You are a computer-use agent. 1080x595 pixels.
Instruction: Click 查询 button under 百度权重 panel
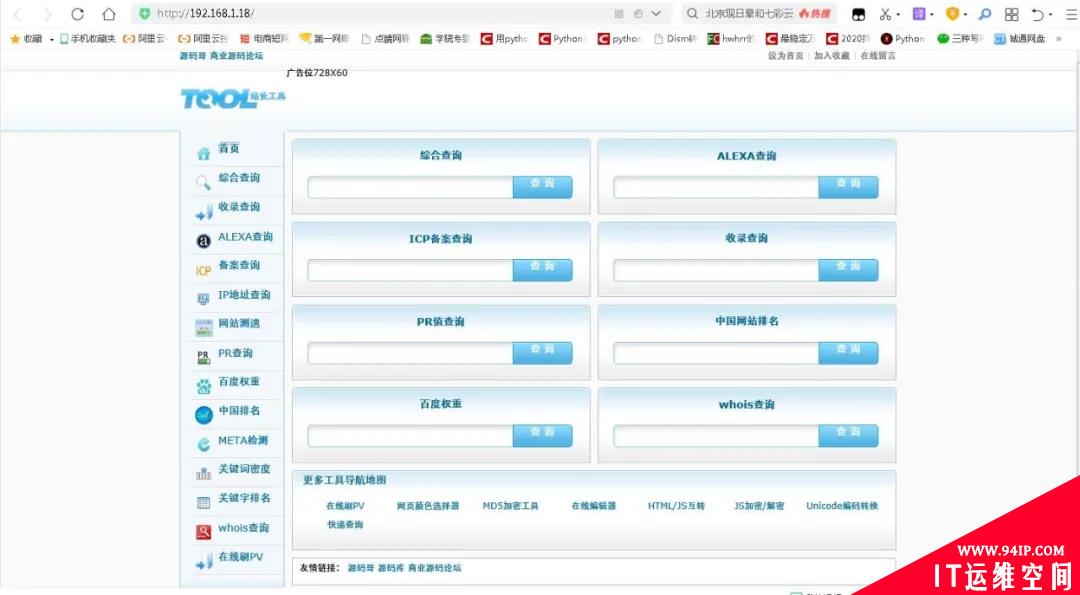[x=542, y=435]
